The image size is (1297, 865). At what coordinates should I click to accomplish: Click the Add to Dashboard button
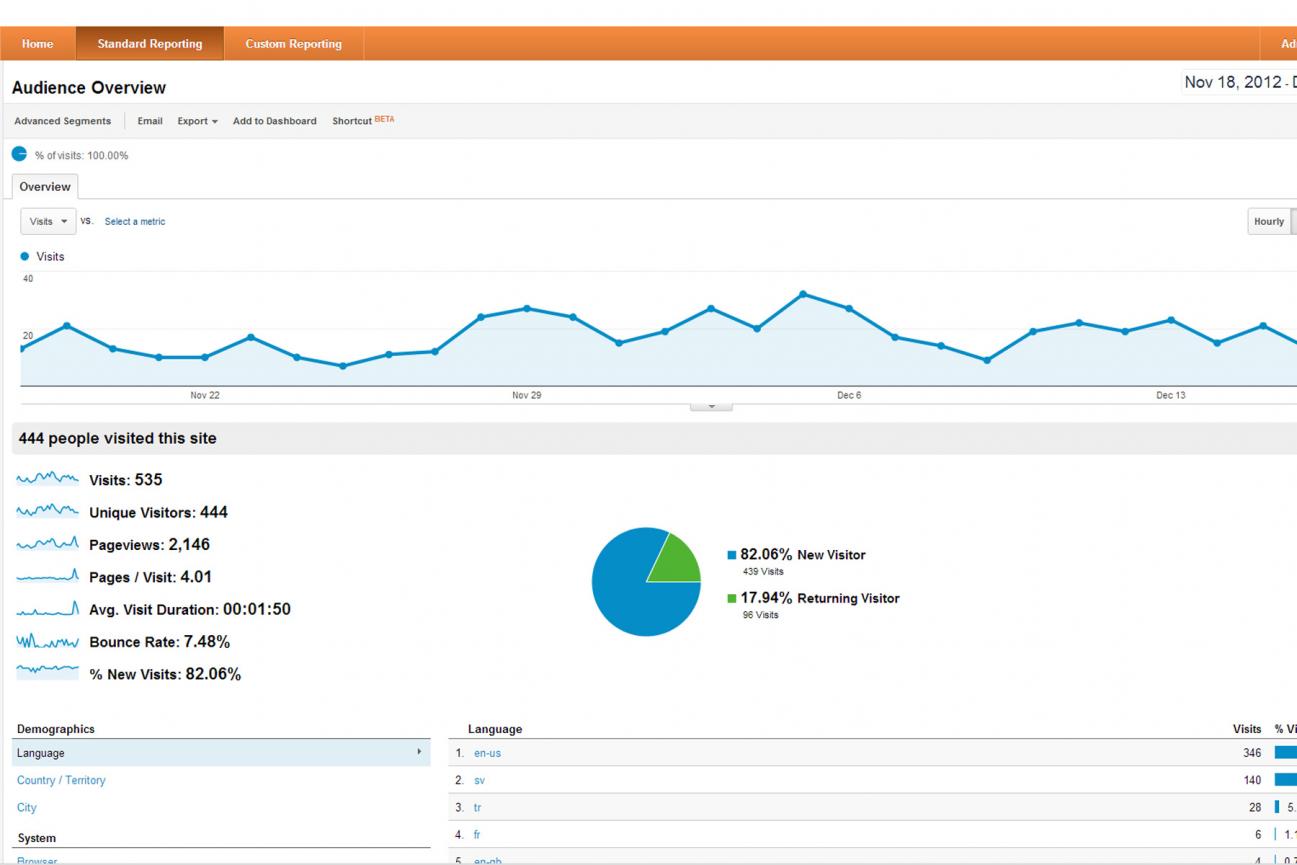[x=274, y=121]
